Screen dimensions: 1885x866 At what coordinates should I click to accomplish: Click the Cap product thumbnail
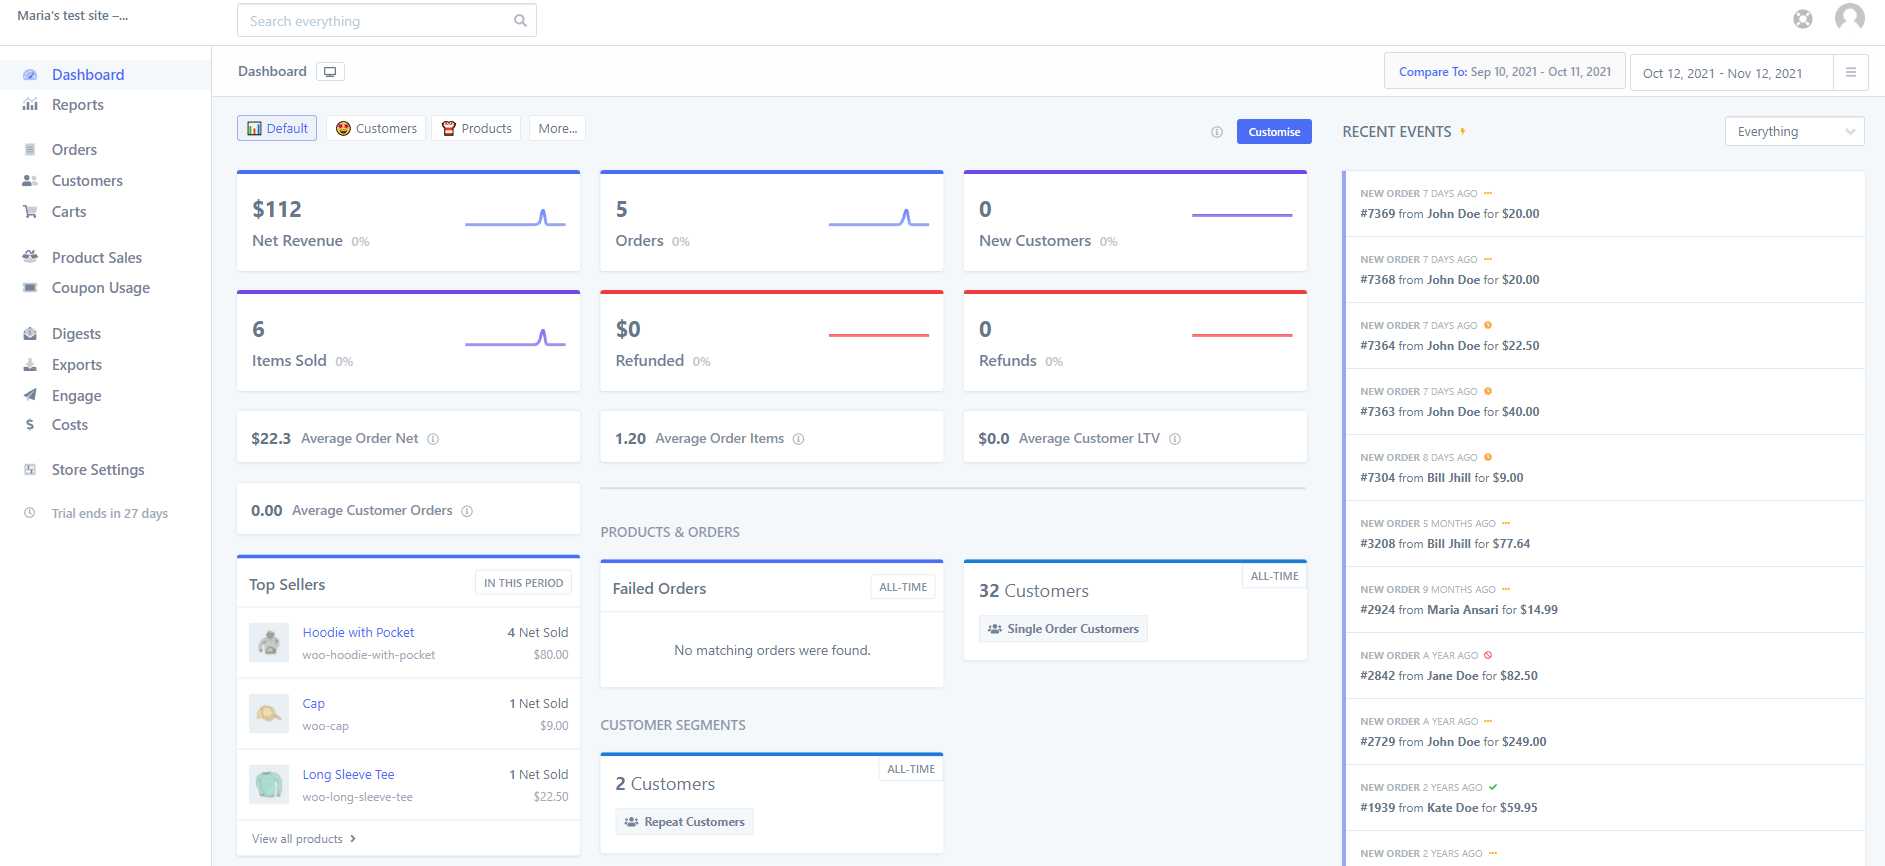(269, 714)
